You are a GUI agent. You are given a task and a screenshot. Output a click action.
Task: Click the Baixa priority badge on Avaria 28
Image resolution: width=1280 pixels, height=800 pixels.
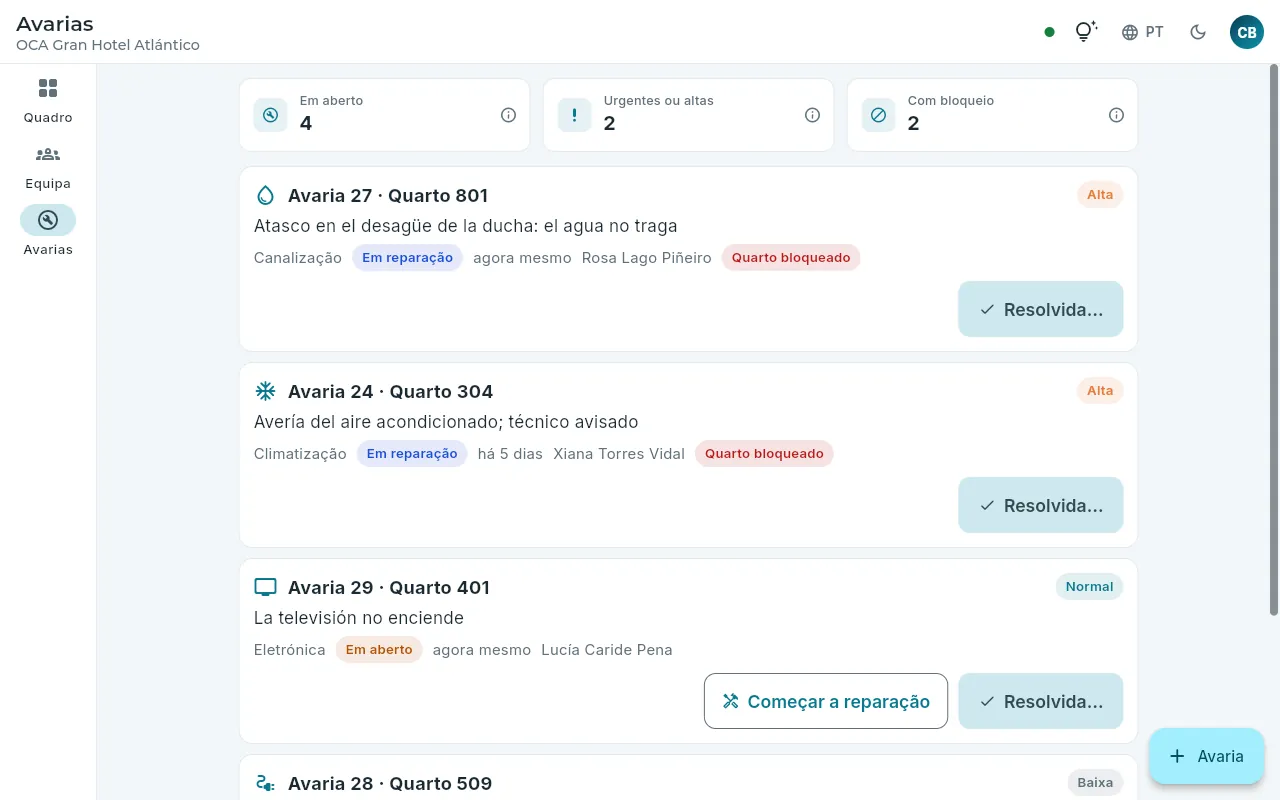[x=1095, y=783]
